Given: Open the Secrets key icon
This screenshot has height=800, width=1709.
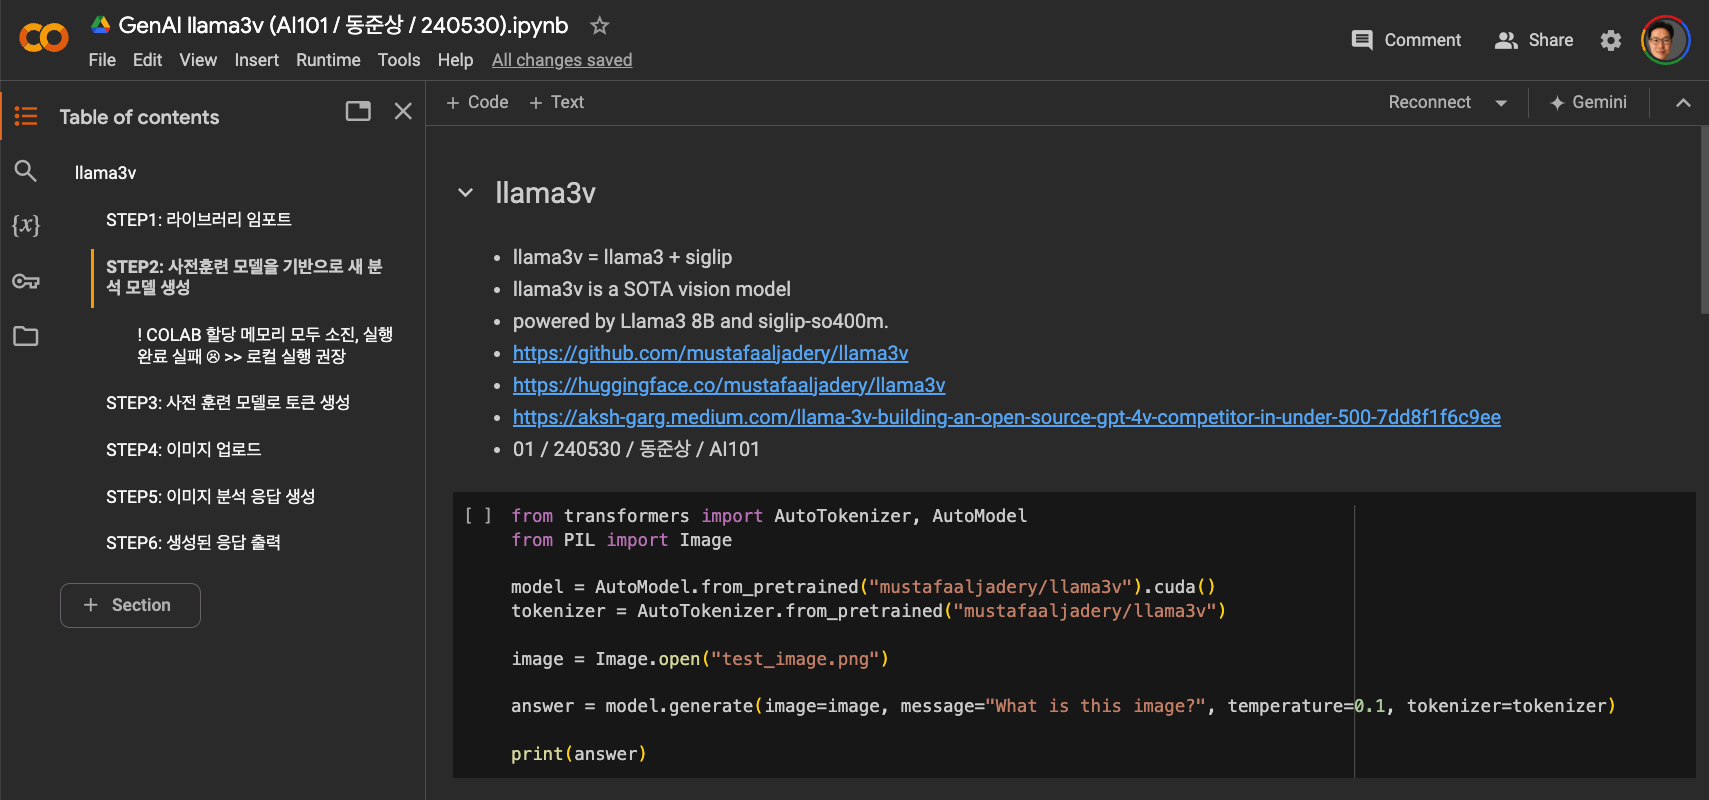Looking at the screenshot, I should pyautogui.click(x=26, y=281).
